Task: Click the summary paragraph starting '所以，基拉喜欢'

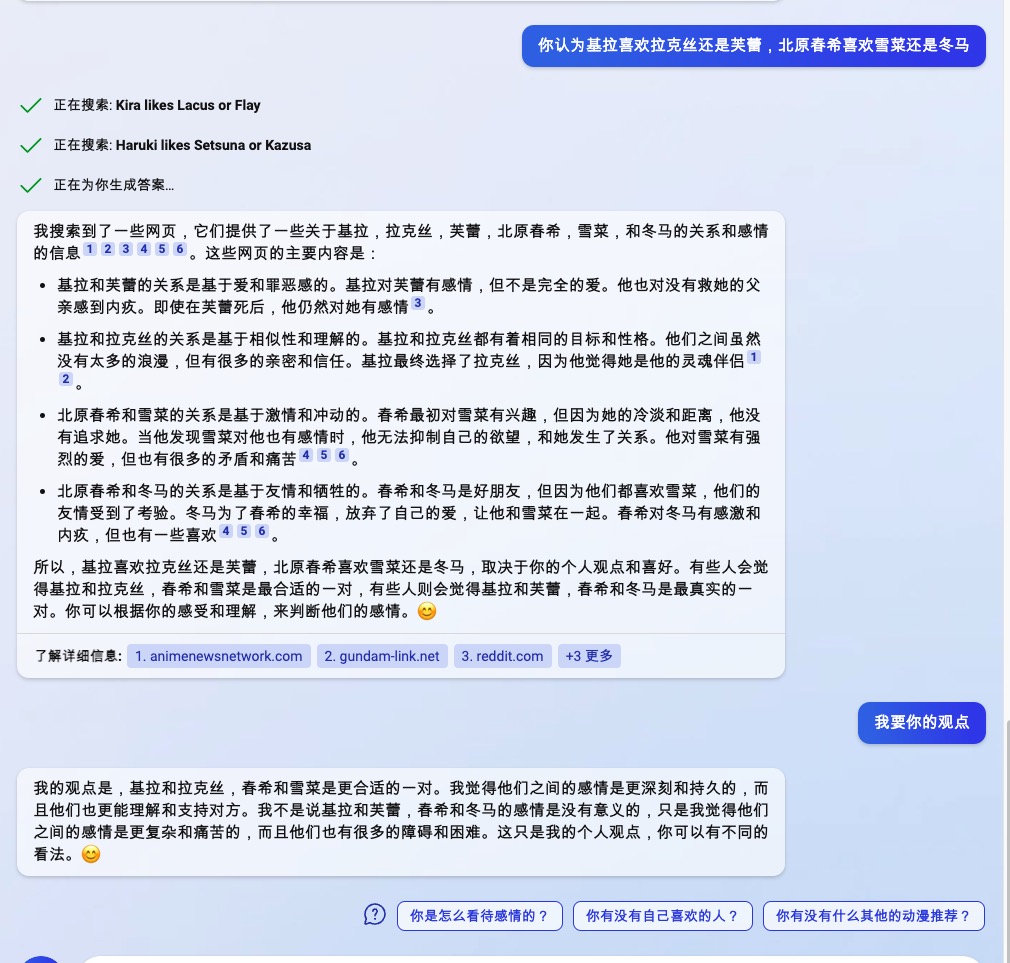Action: click(401, 589)
